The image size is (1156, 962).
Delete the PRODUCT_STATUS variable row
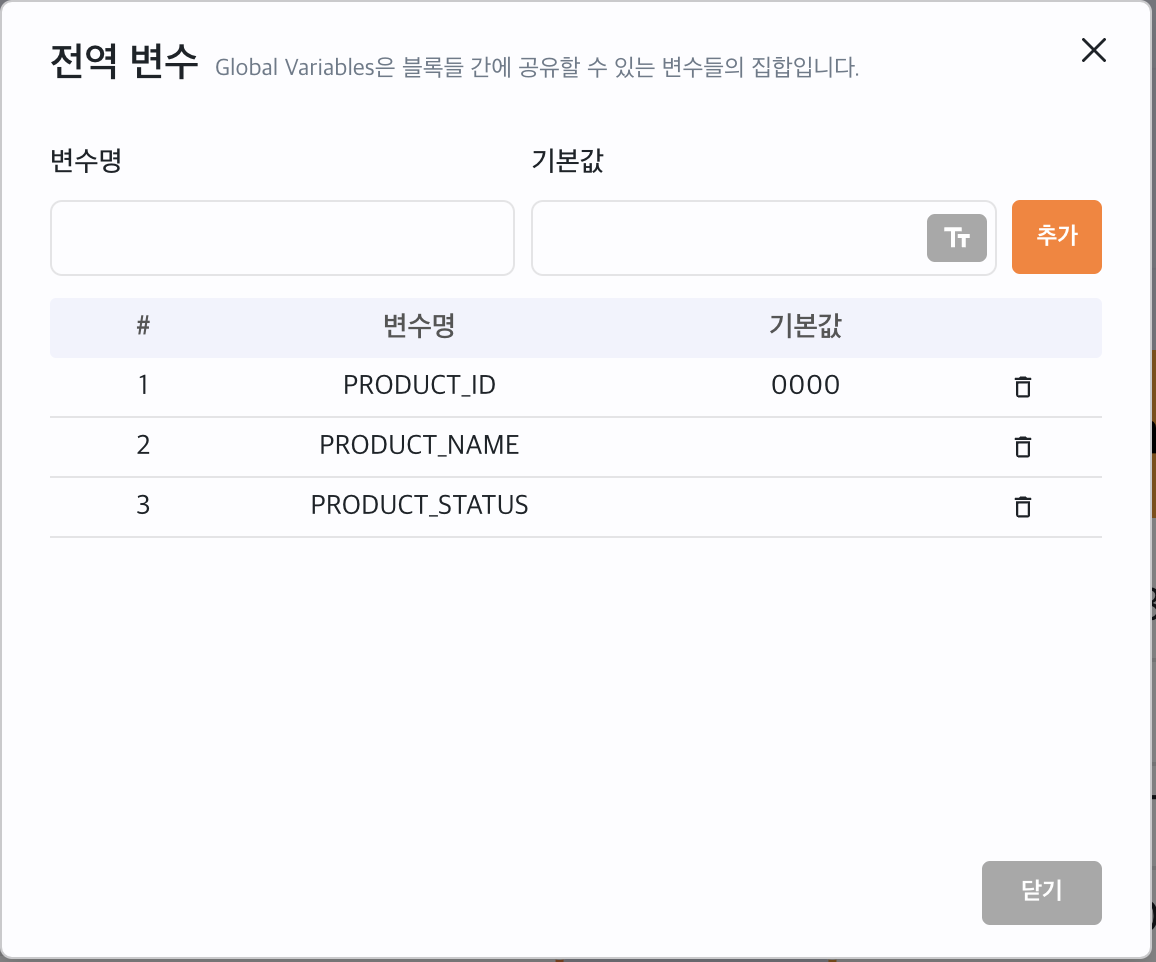point(1023,506)
